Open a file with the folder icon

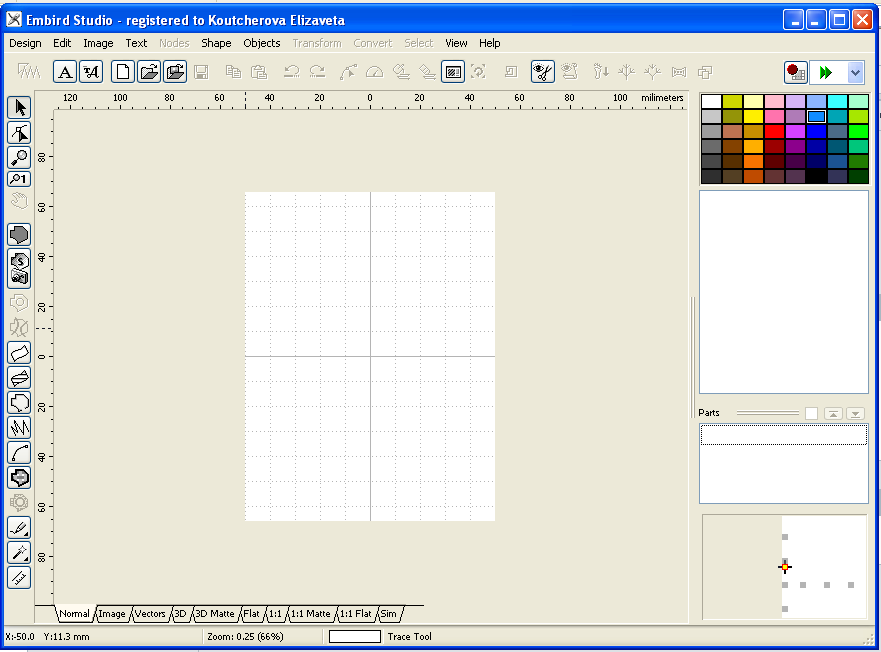[x=148, y=72]
